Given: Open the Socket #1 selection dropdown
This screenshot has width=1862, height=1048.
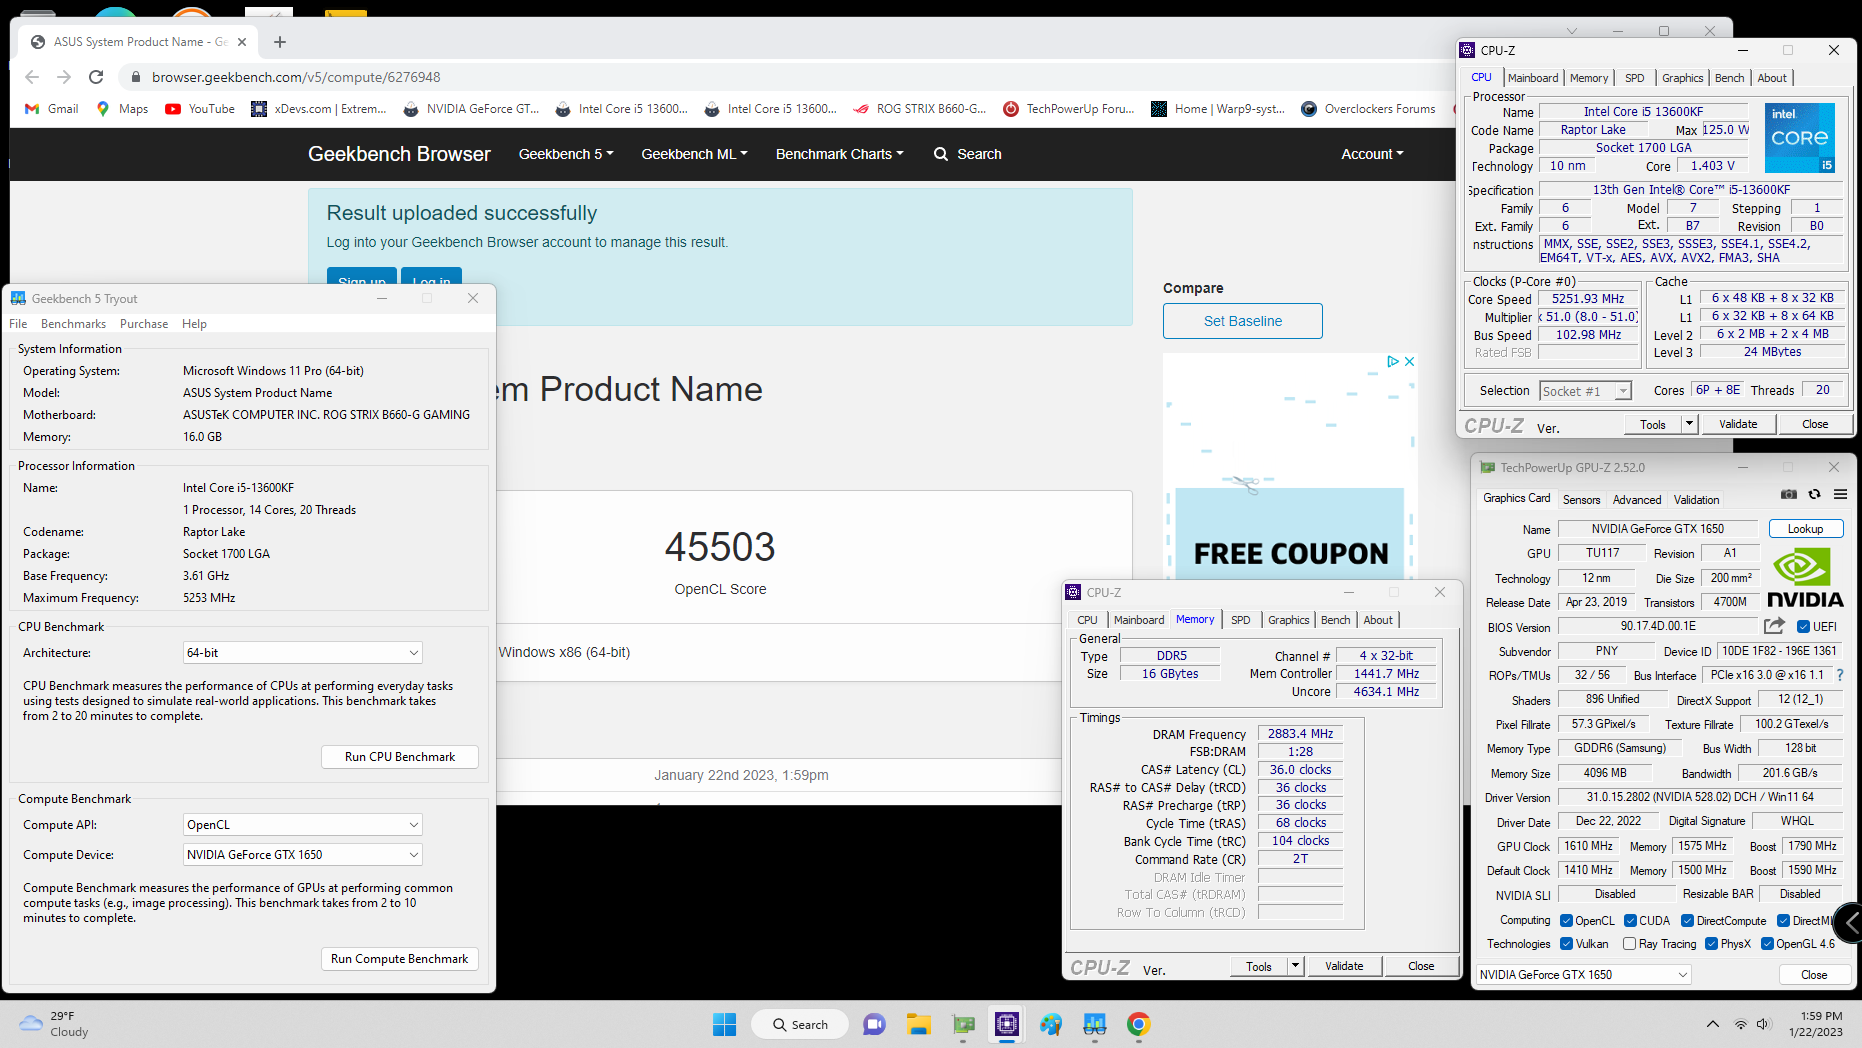Looking at the screenshot, I should click(x=1585, y=391).
